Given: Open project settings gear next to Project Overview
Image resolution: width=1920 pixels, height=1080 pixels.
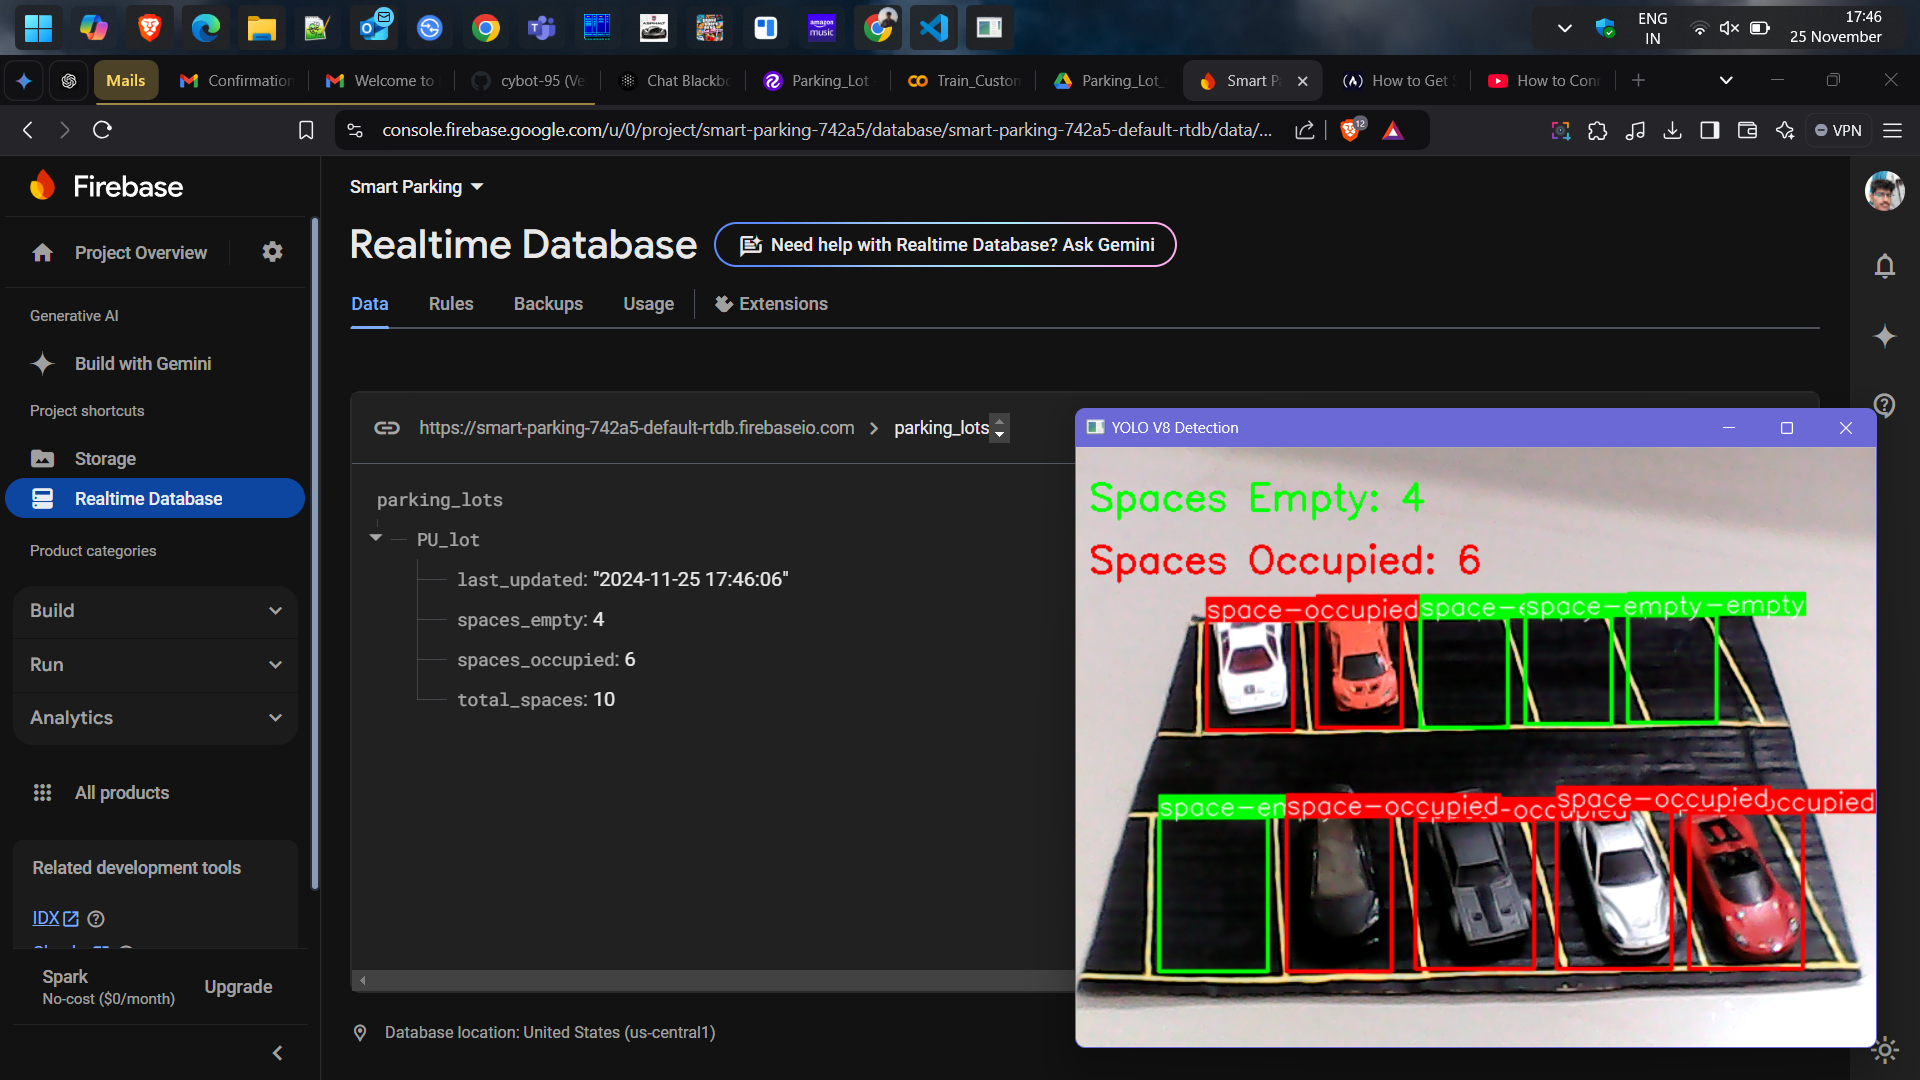Looking at the screenshot, I should click(271, 252).
